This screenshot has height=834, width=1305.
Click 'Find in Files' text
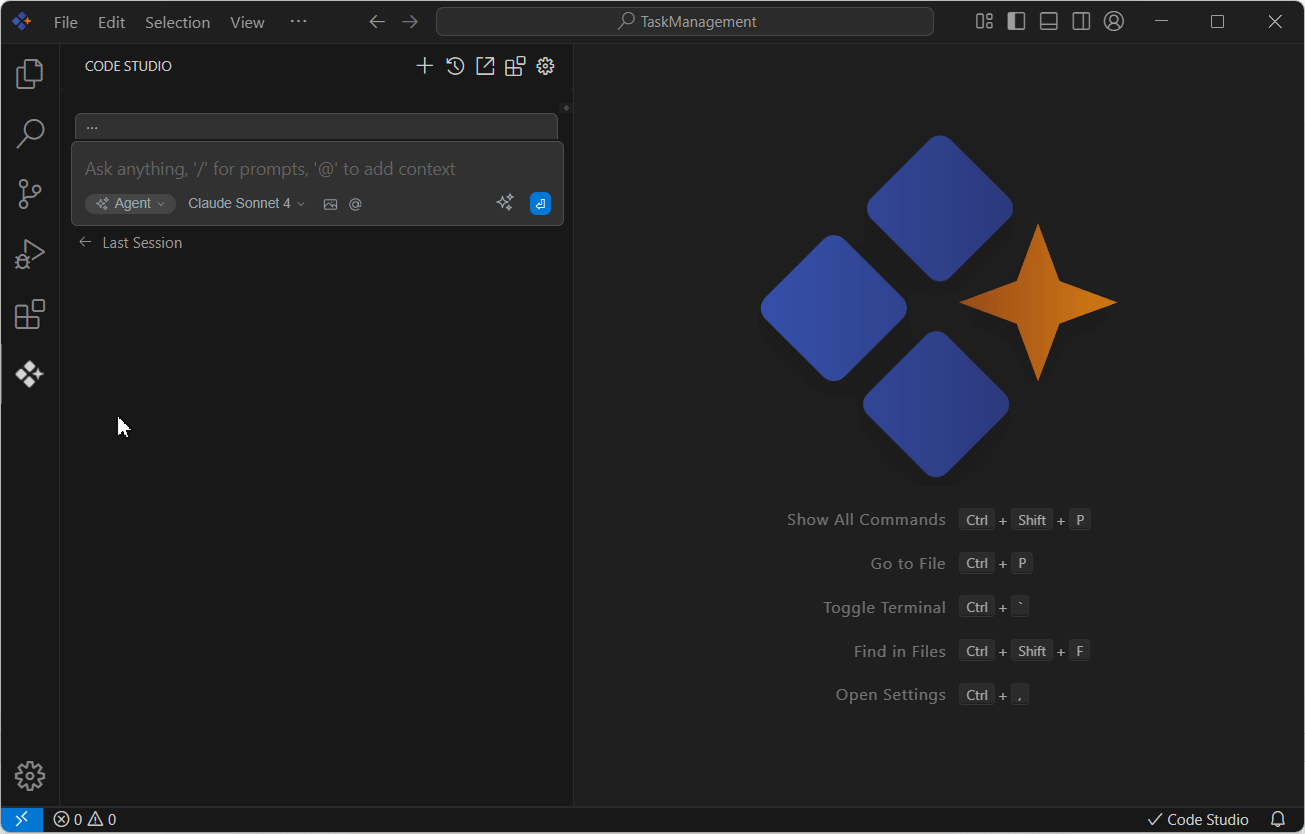(900, 652)
